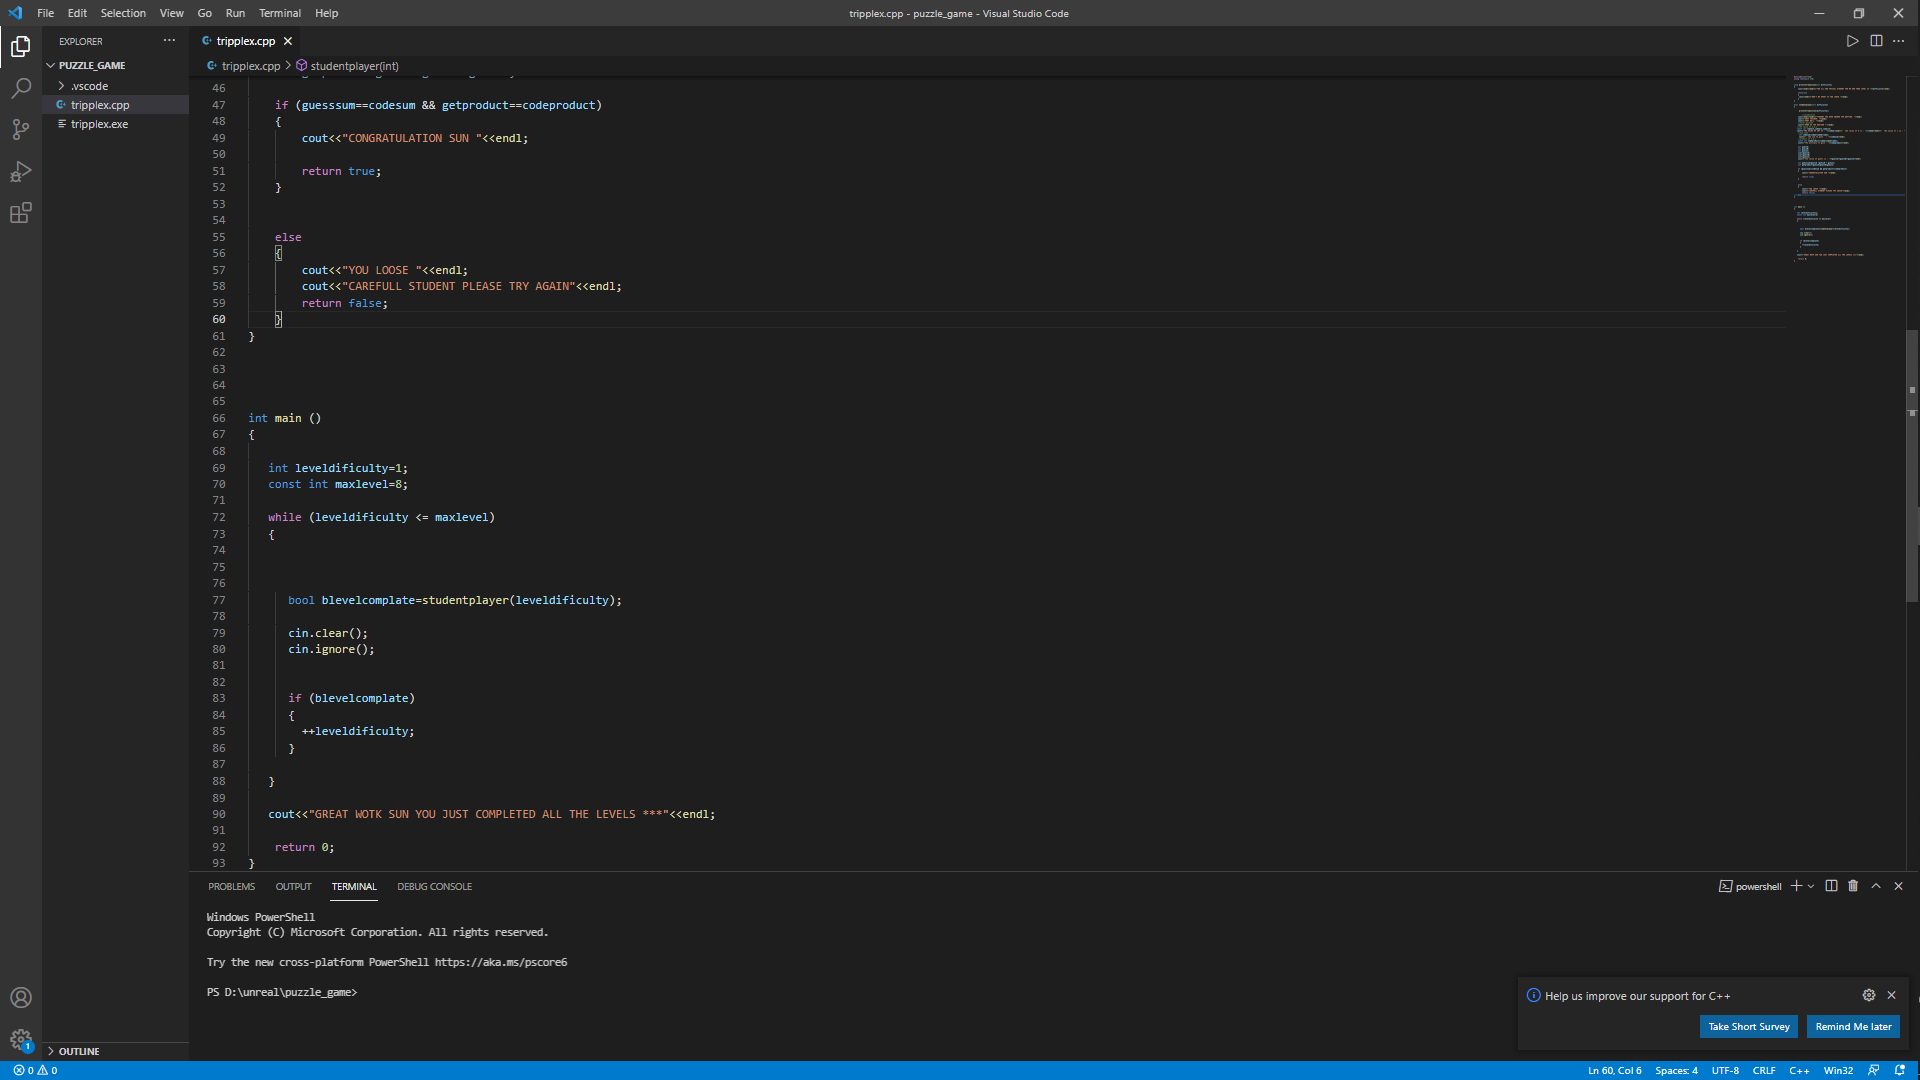
Task: Open the Search view in activity bar
Action: coord(20,89)
